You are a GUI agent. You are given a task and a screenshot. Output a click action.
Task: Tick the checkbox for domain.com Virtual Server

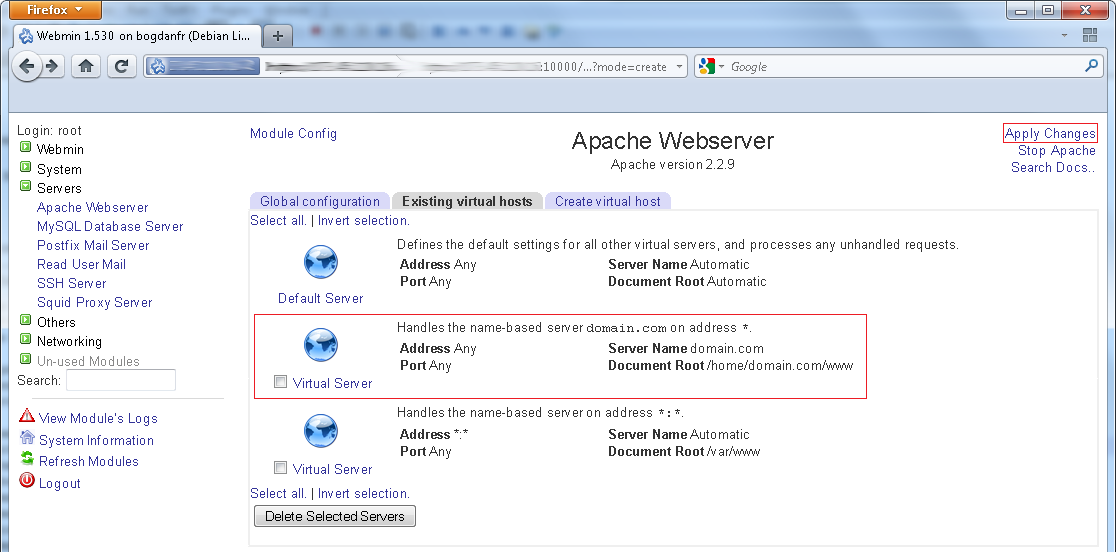coord(281,382)
